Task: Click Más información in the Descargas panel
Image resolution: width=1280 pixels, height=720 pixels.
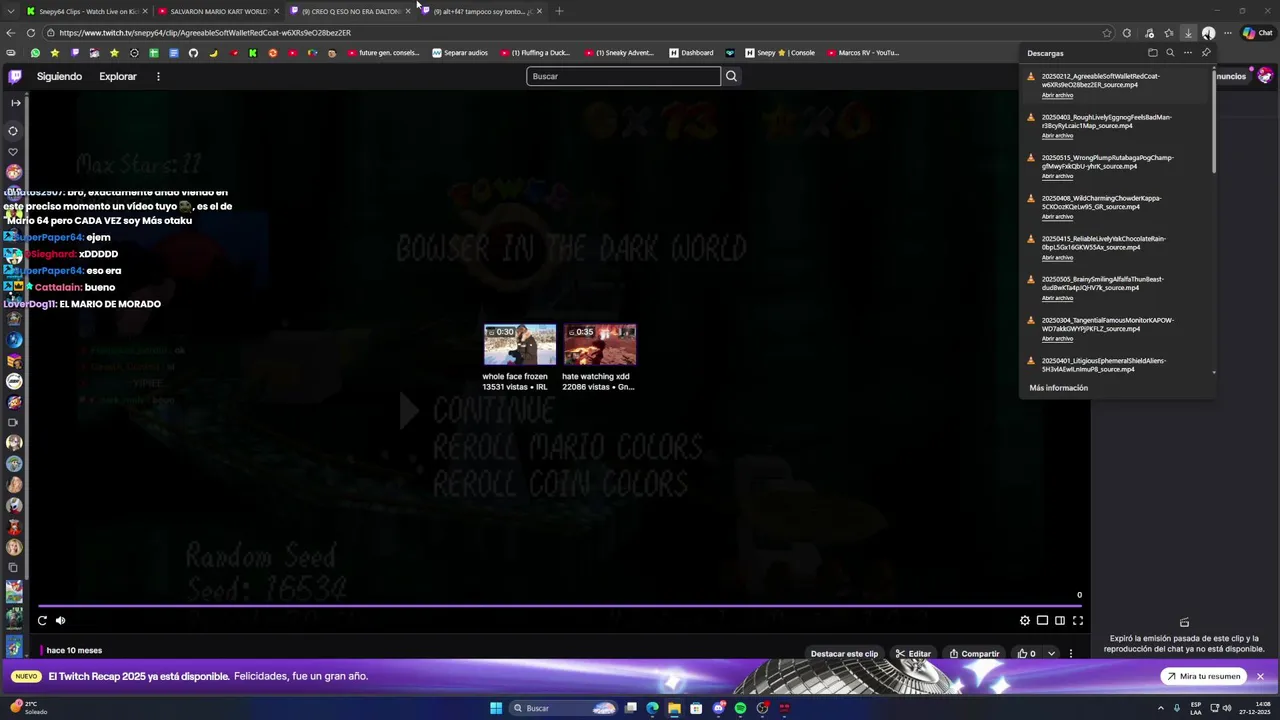Action: [1058, 388]
